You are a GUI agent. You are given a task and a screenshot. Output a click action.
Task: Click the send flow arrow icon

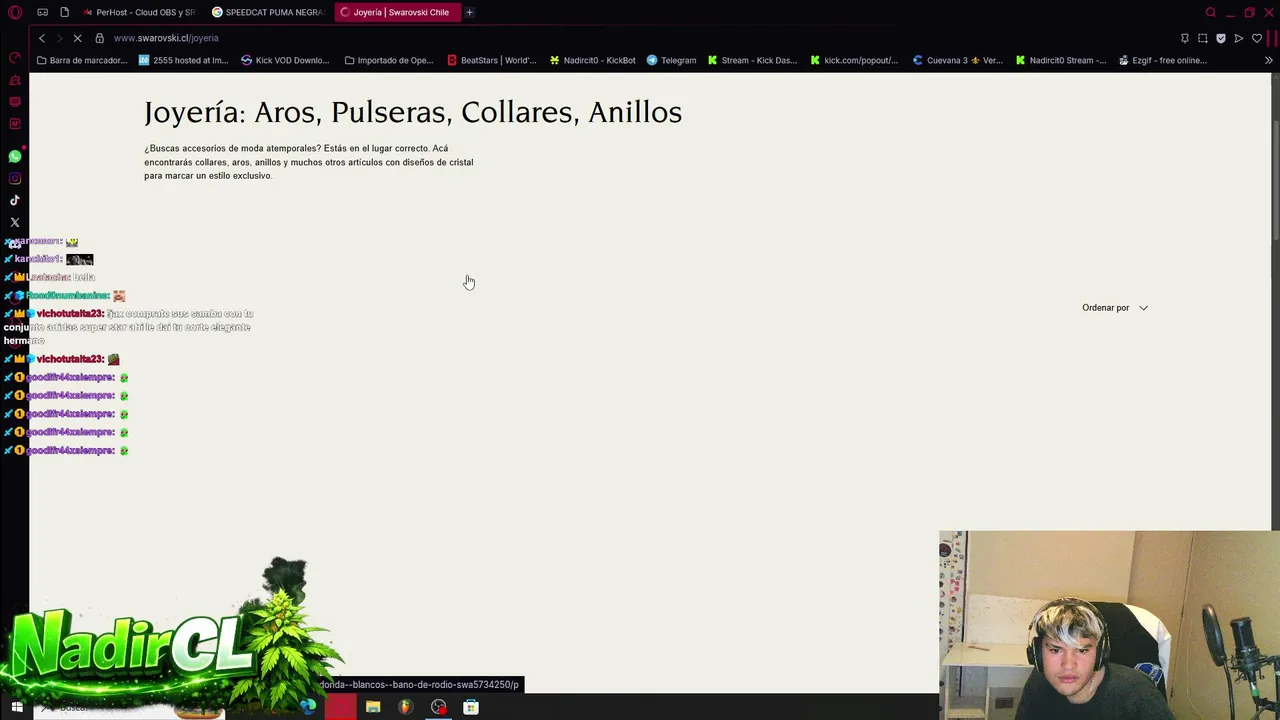1239,38
